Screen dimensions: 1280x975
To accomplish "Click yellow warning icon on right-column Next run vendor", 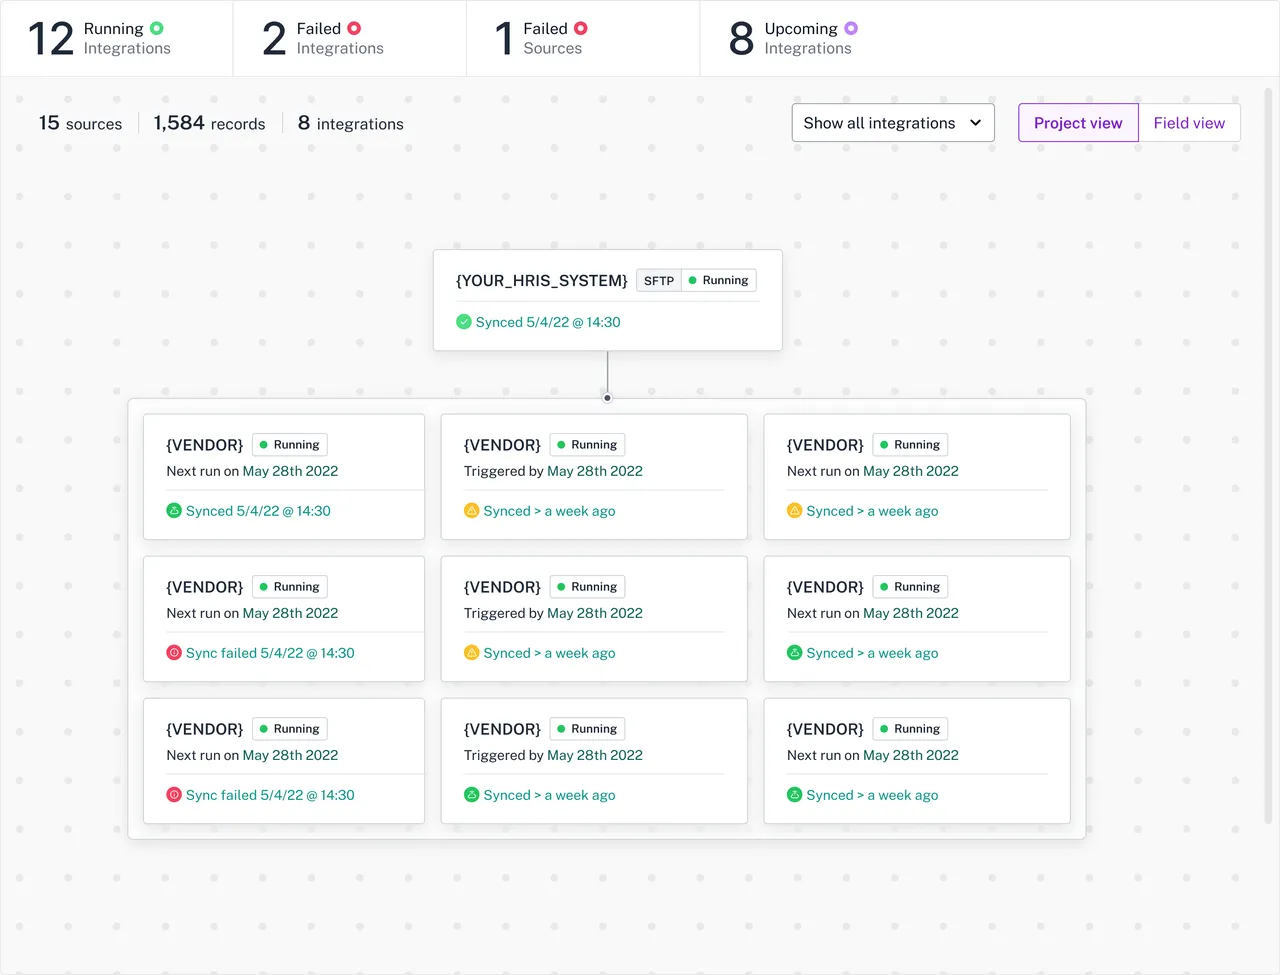I will click(795, 511).
